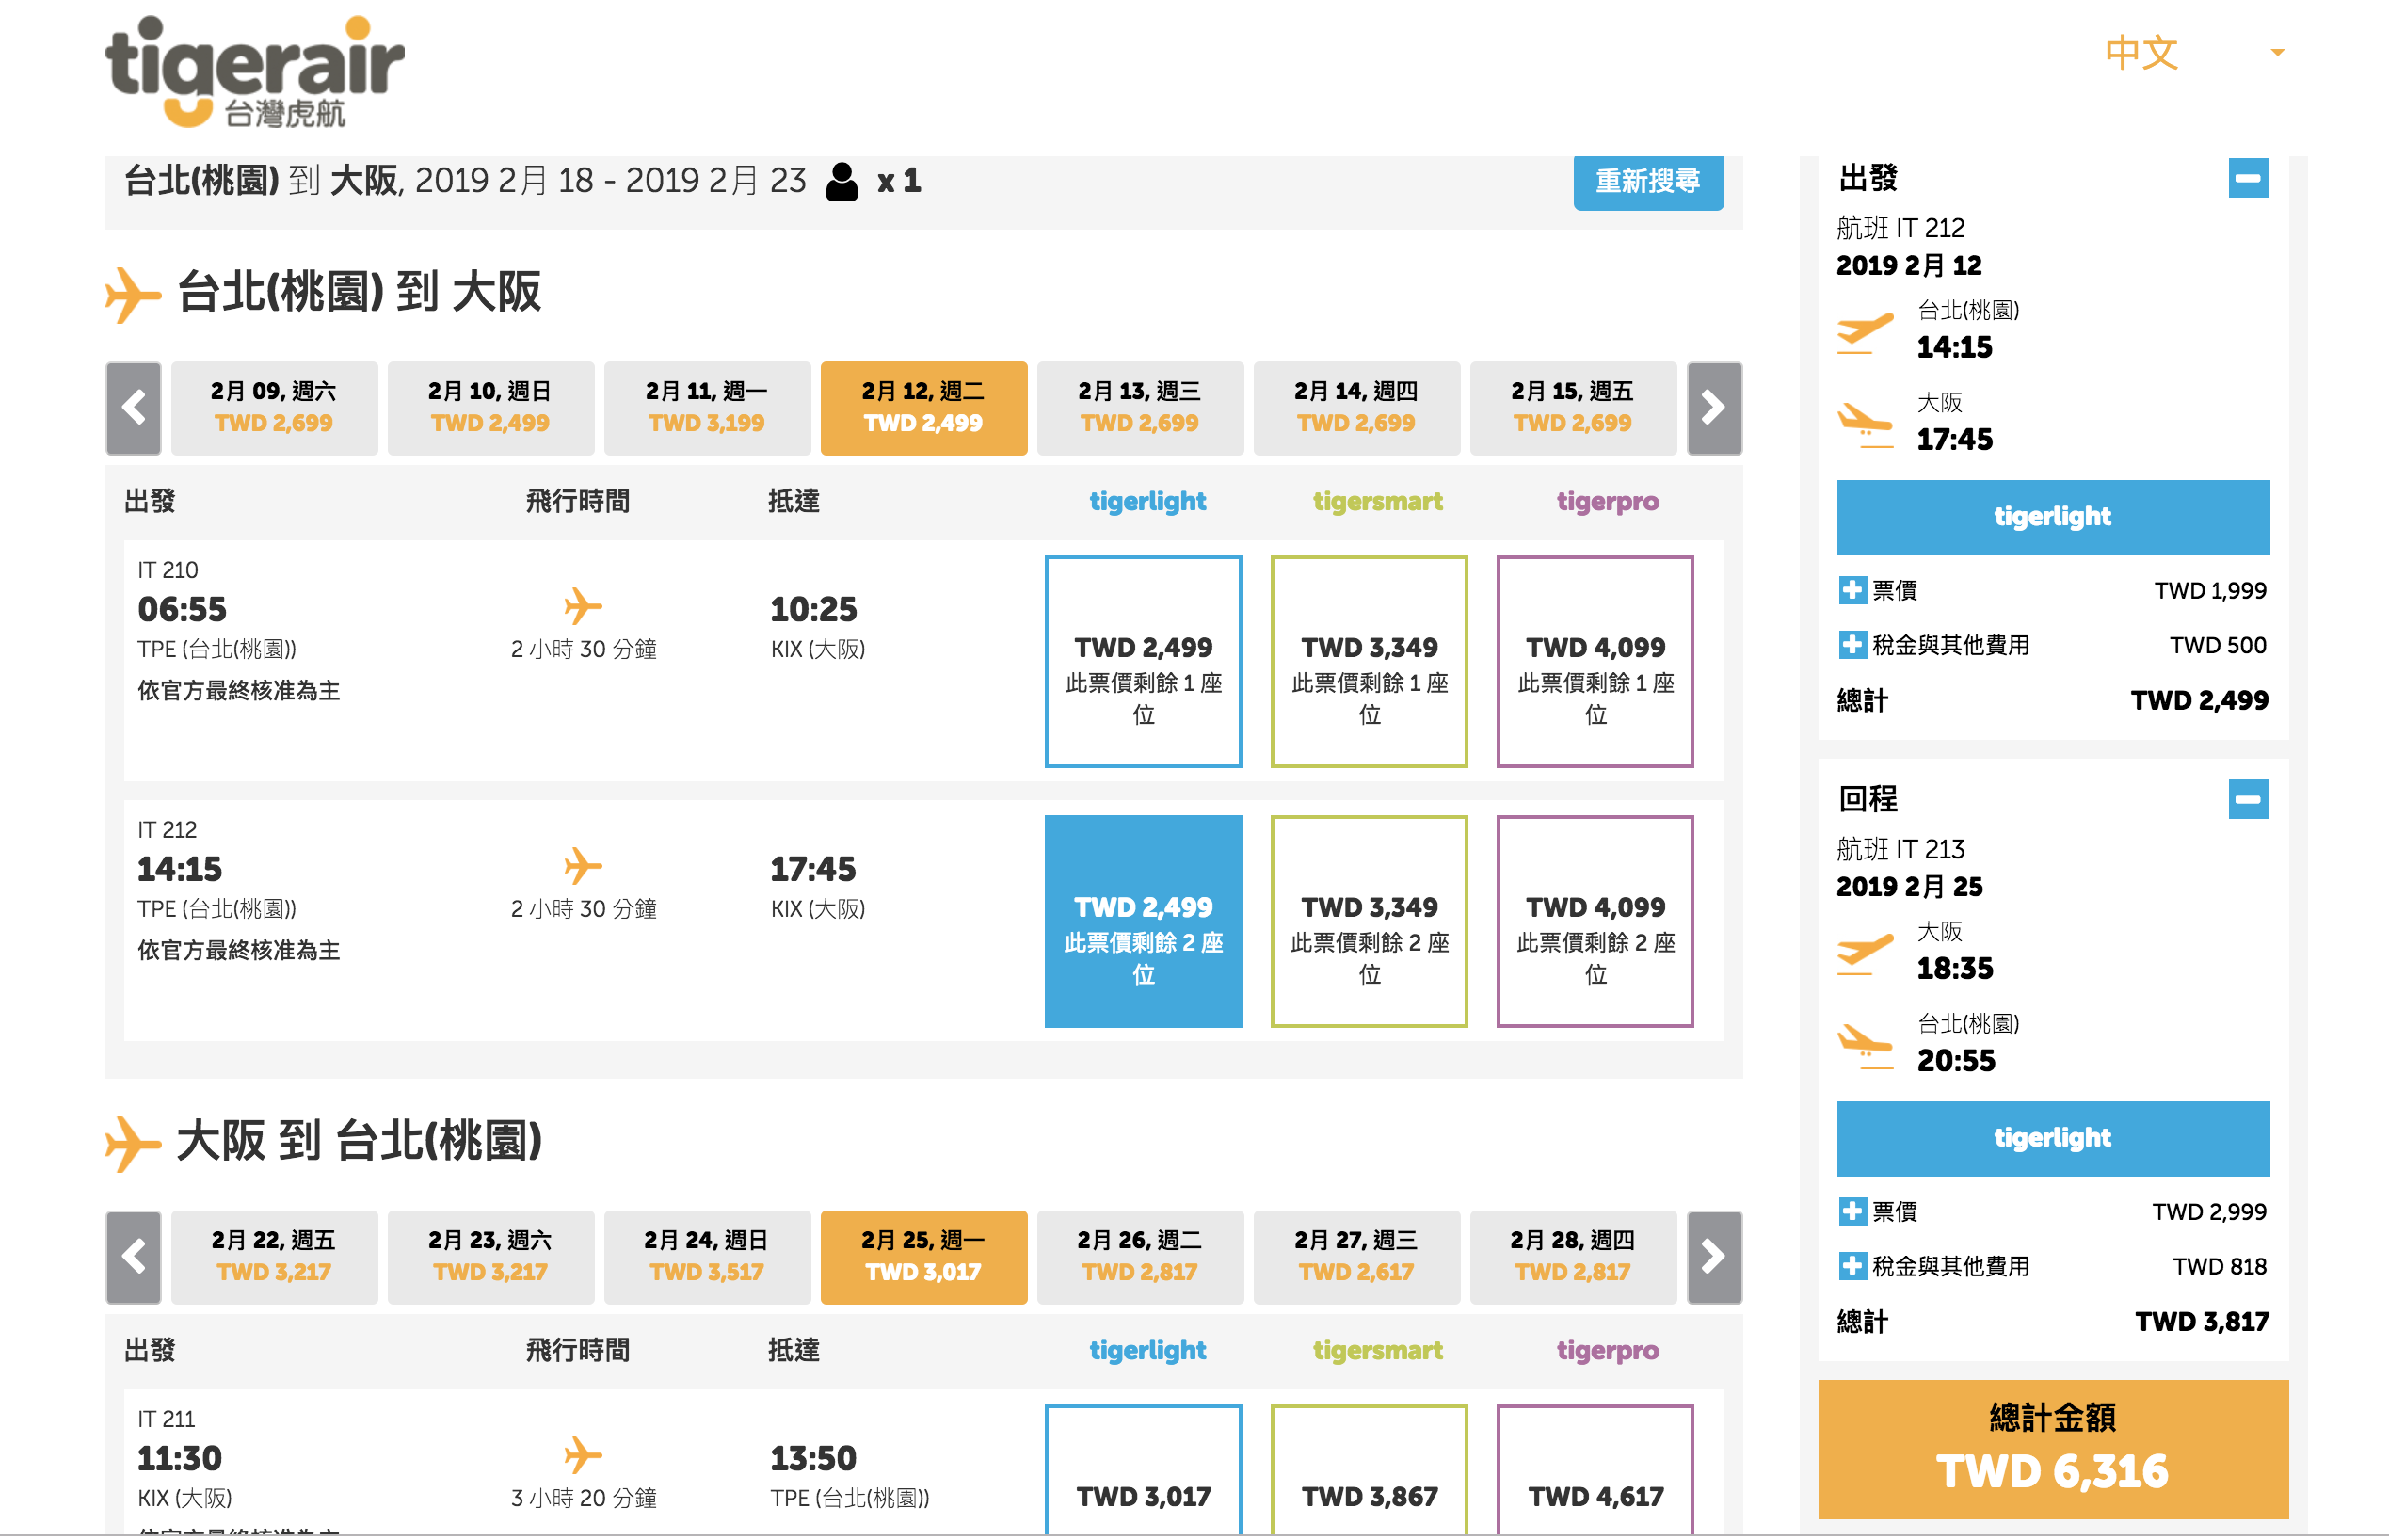The width and height of the screenshot is (2389, 1540).
Task: Click tigersmart column header for outbound flights
Action: tap(1377, 501)
